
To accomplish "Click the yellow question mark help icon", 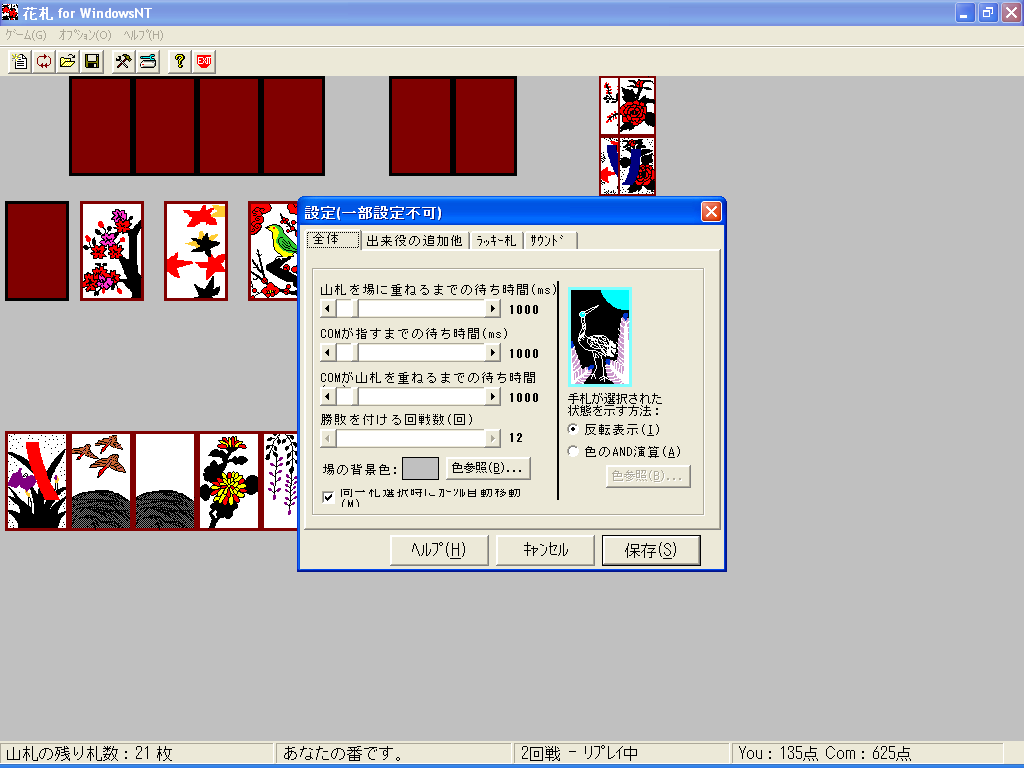I will tap(180, 61).
